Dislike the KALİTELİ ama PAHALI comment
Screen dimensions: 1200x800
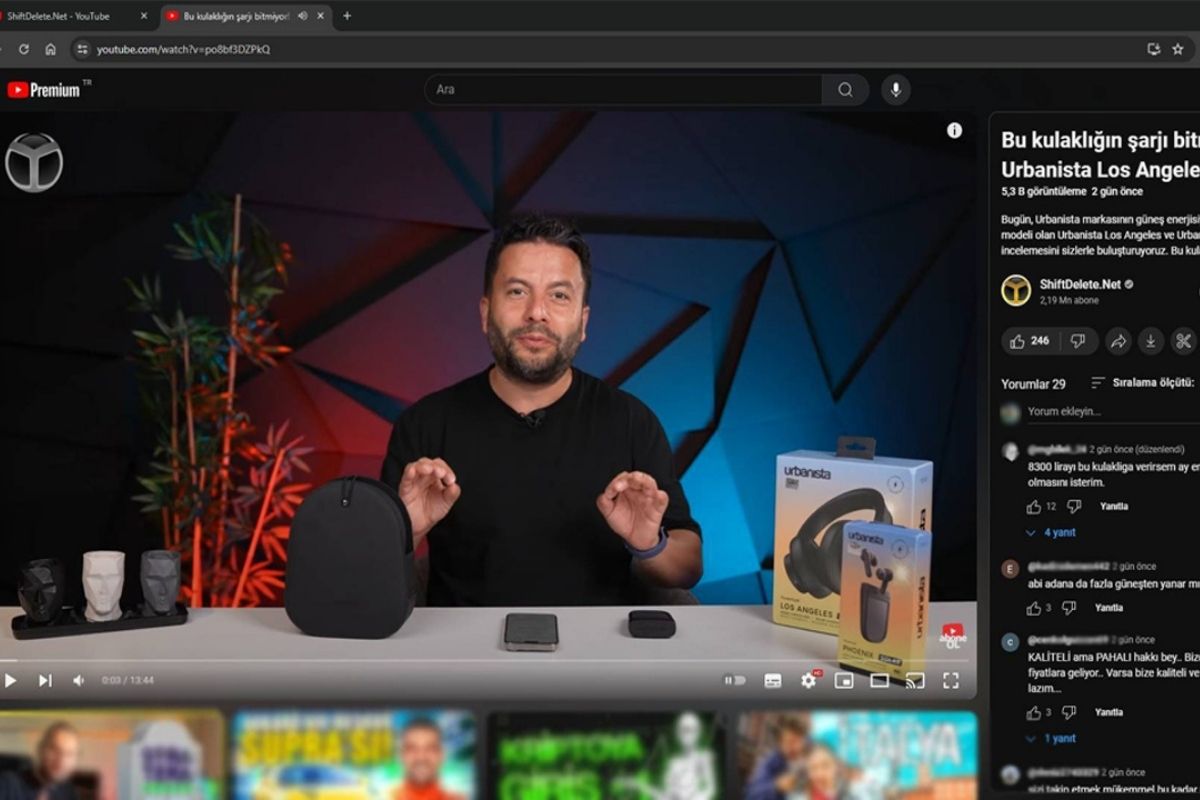pyautogui.click(x=1069, y=713)
